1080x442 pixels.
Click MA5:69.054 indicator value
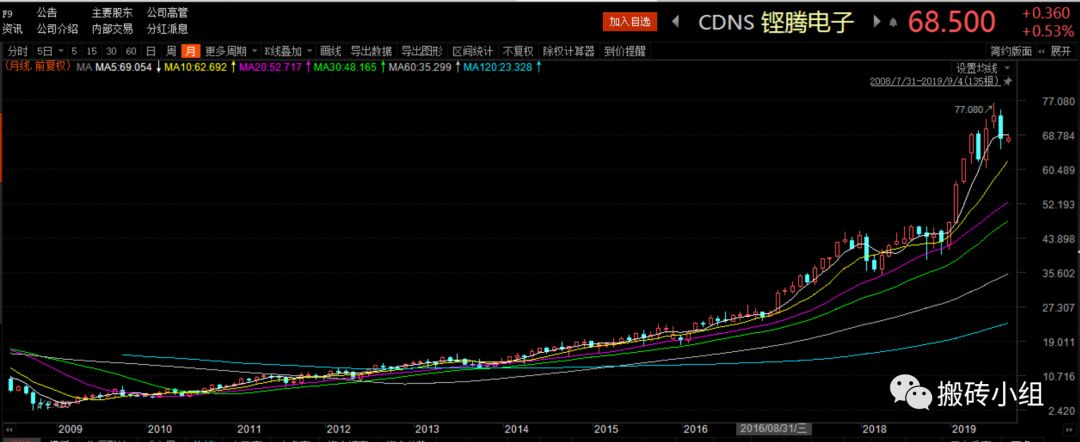click(123, 67)
